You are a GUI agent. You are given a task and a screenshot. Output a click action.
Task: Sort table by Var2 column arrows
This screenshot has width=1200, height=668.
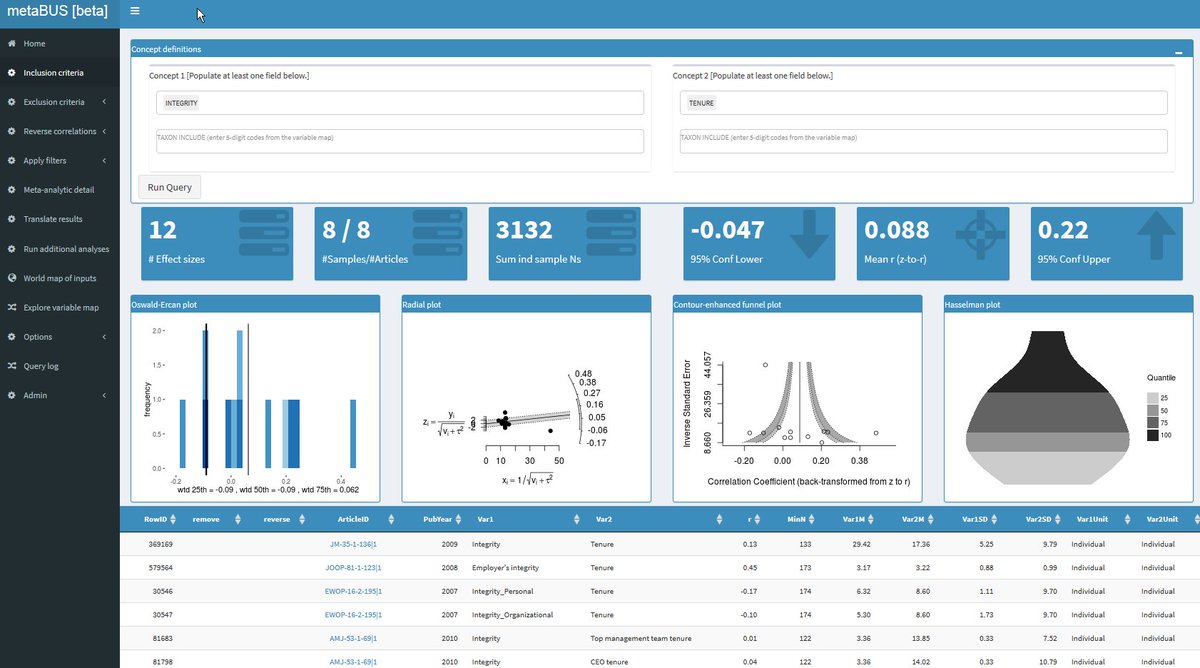tap(720, 519)
